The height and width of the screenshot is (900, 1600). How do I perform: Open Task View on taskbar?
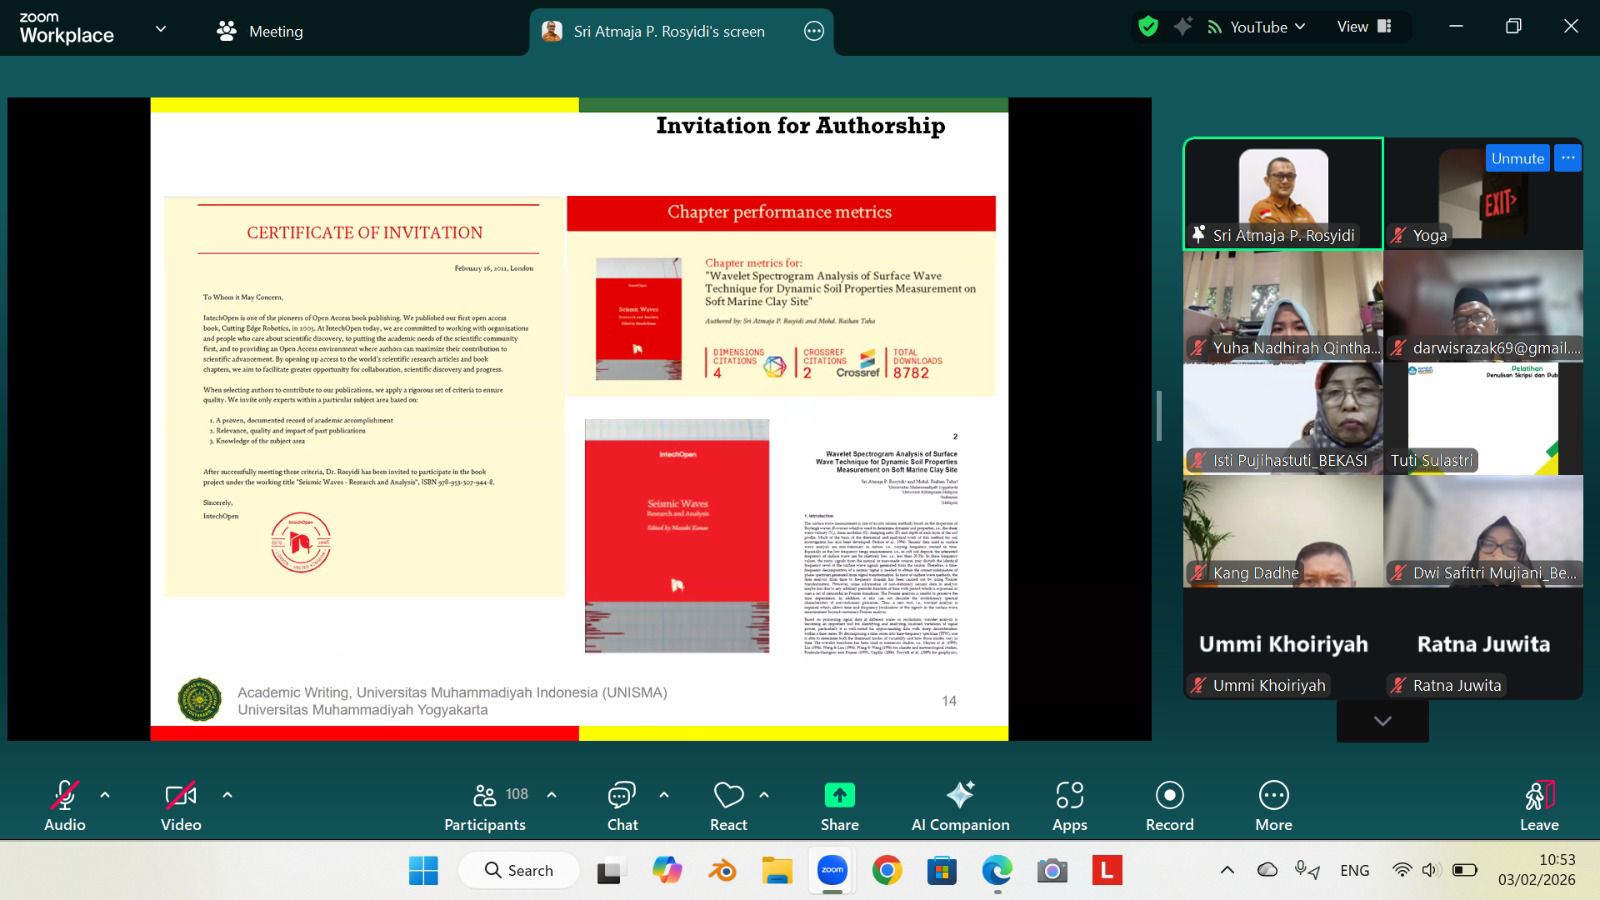pyautogui.click(x=610, y=871)
